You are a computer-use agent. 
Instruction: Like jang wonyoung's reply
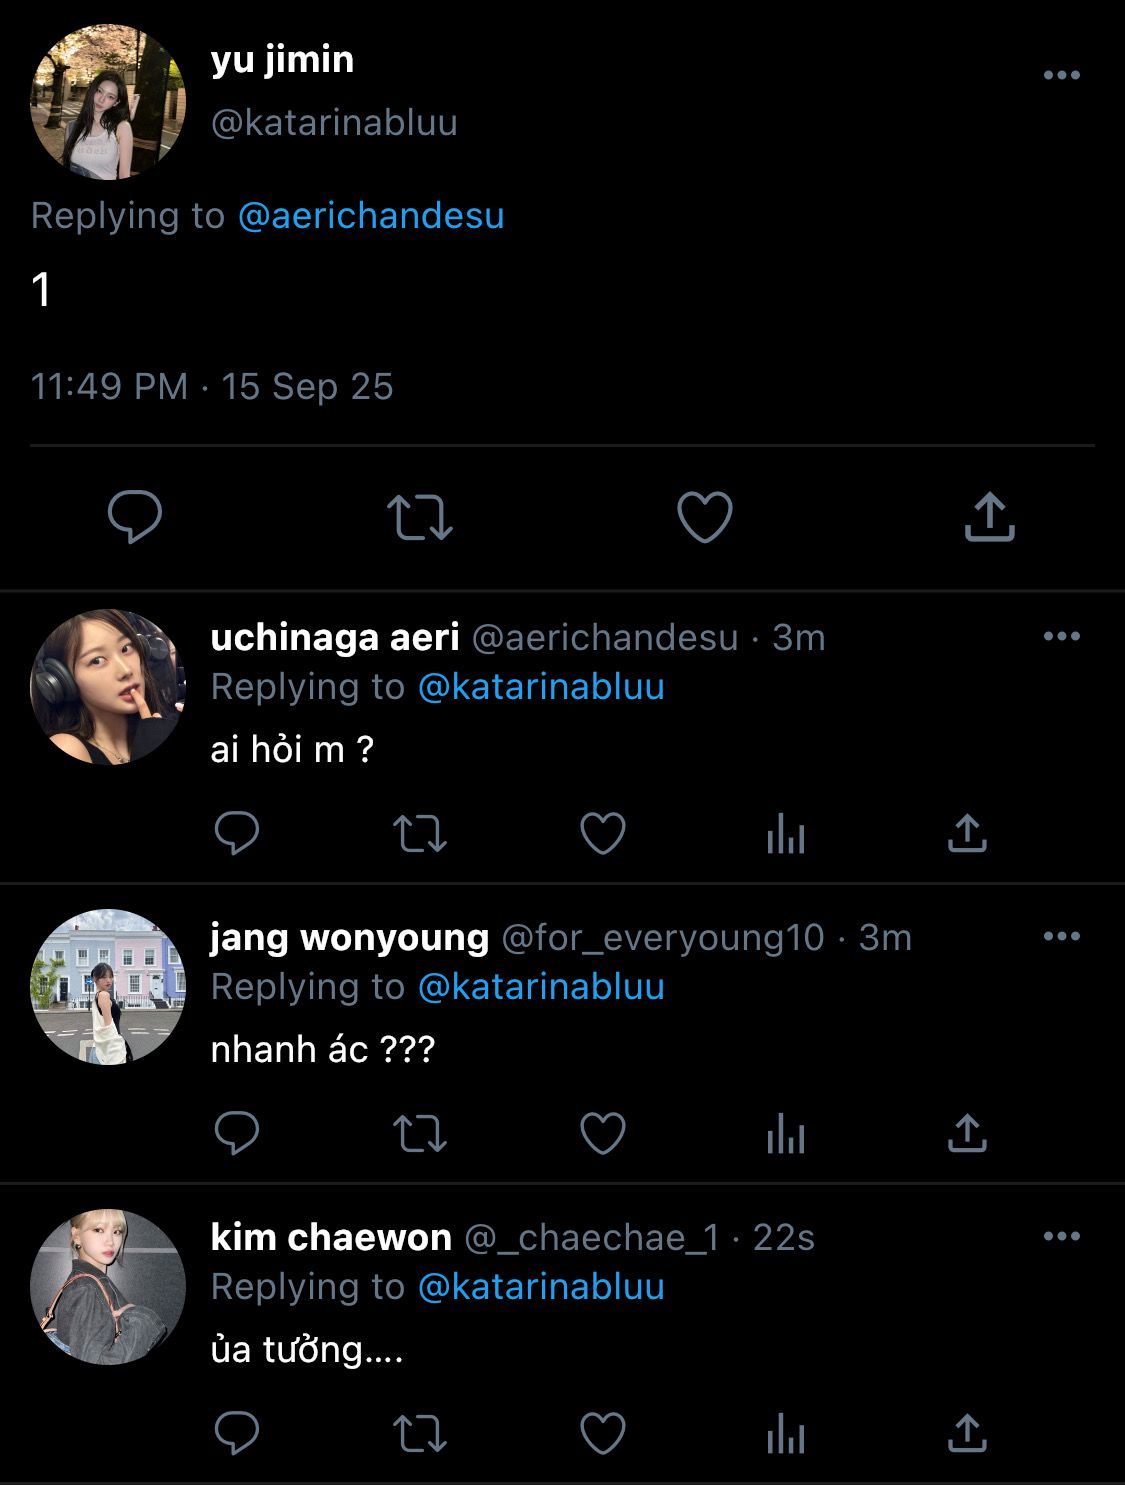pyautogui.click(x=603, y=1133)
